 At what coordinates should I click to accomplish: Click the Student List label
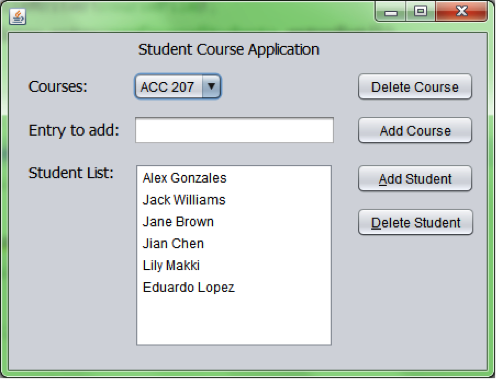(71, 173)
